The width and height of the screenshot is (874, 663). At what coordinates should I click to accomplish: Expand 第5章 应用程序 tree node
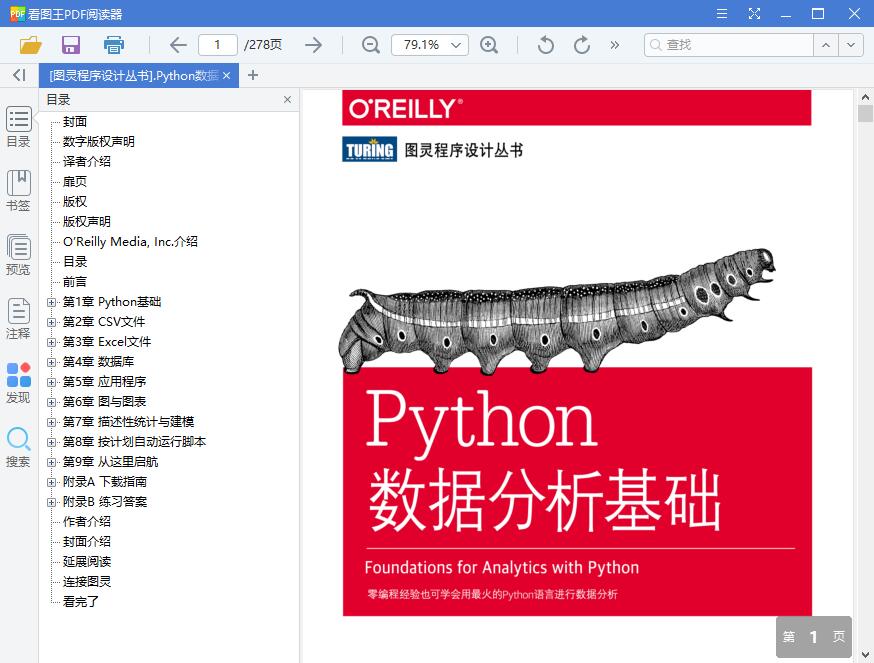click(51, 383)
